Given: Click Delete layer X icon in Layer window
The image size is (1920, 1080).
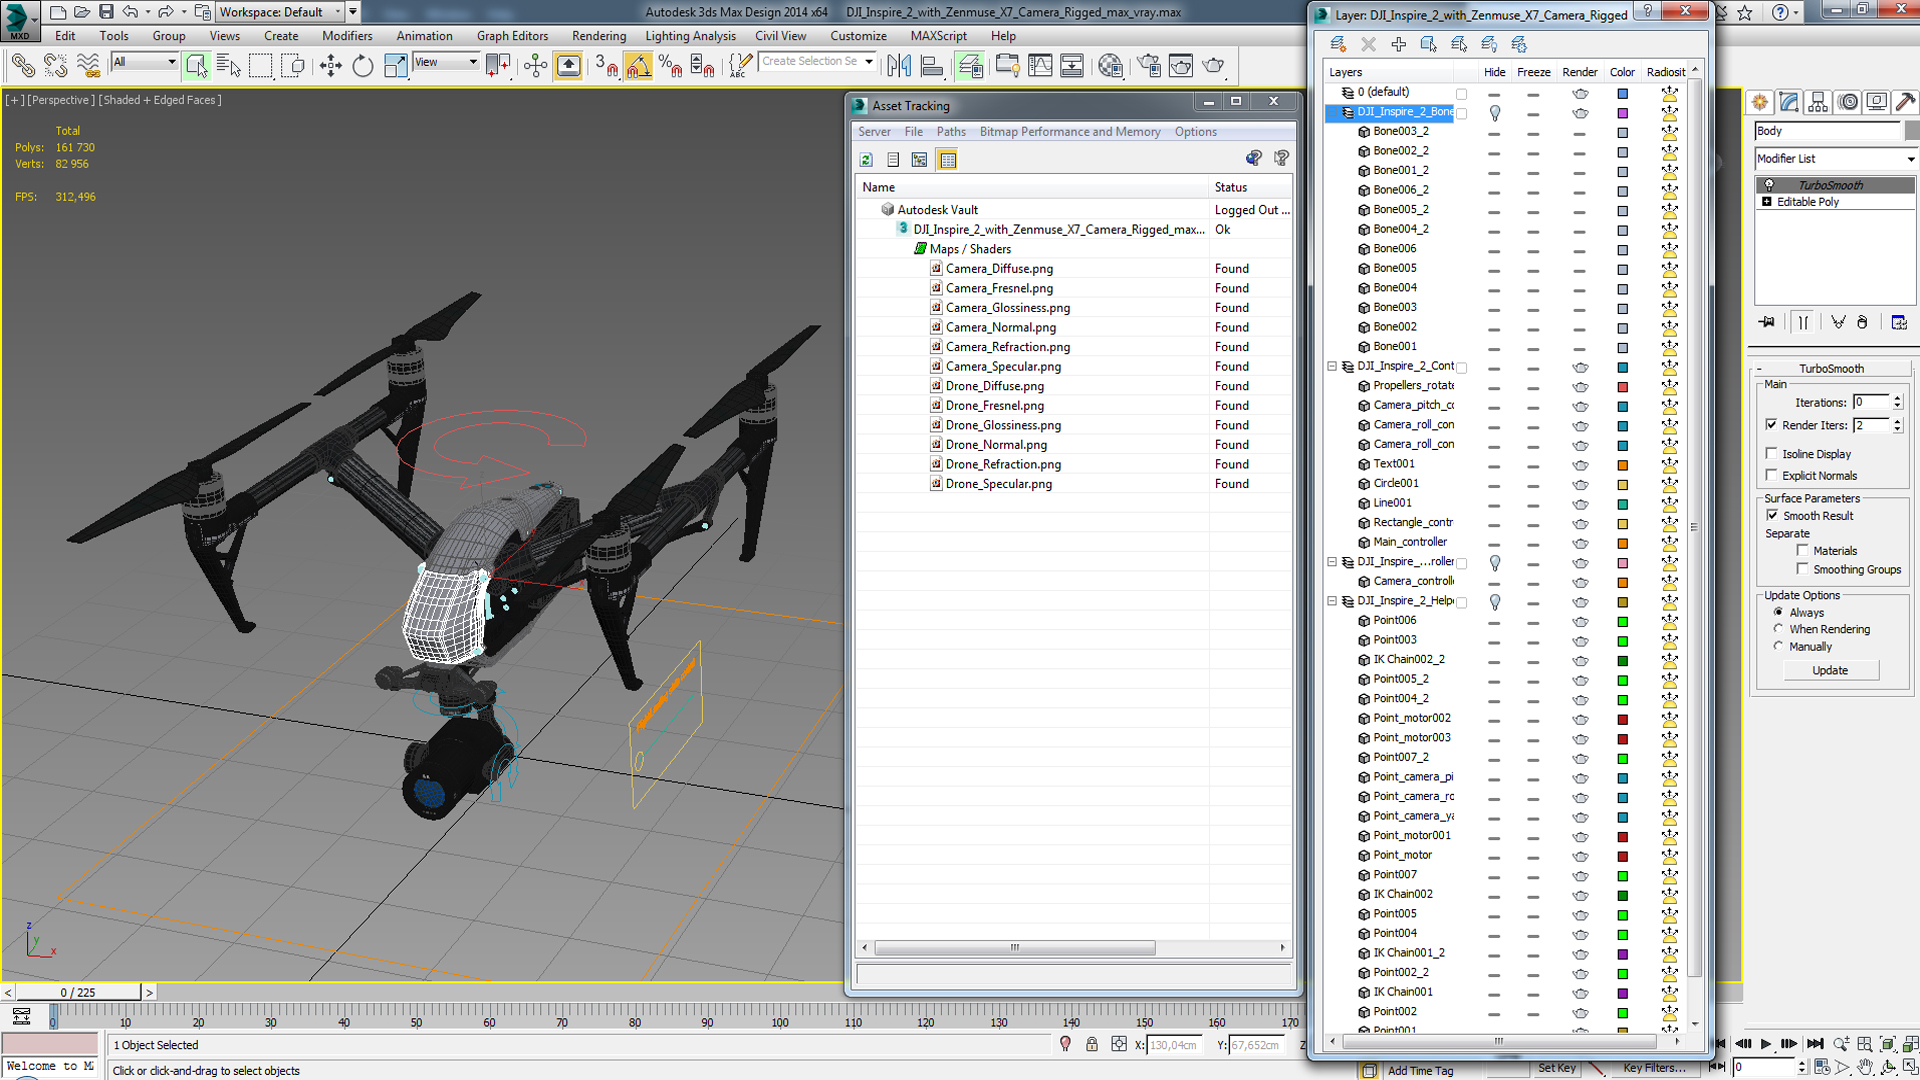Looking at the screenshot, I should 1368,44.
